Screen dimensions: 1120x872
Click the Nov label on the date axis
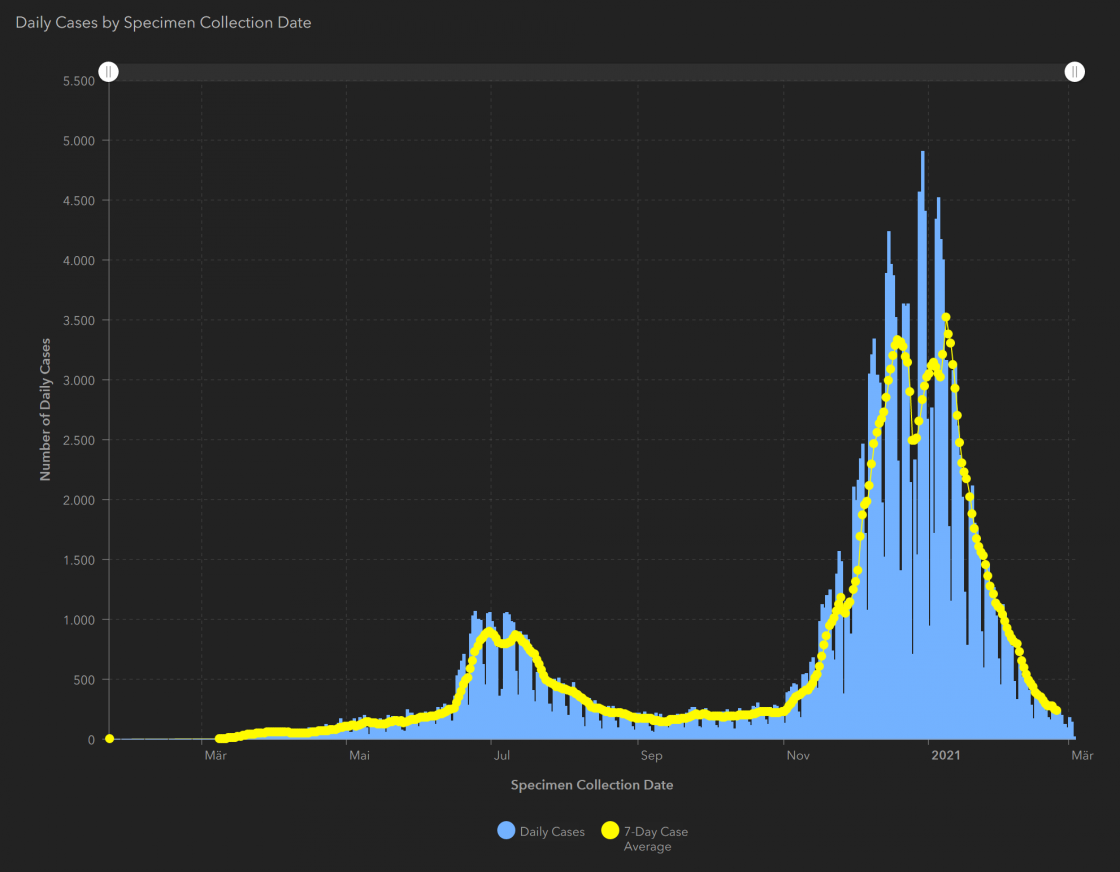click(x=797, y=756)
